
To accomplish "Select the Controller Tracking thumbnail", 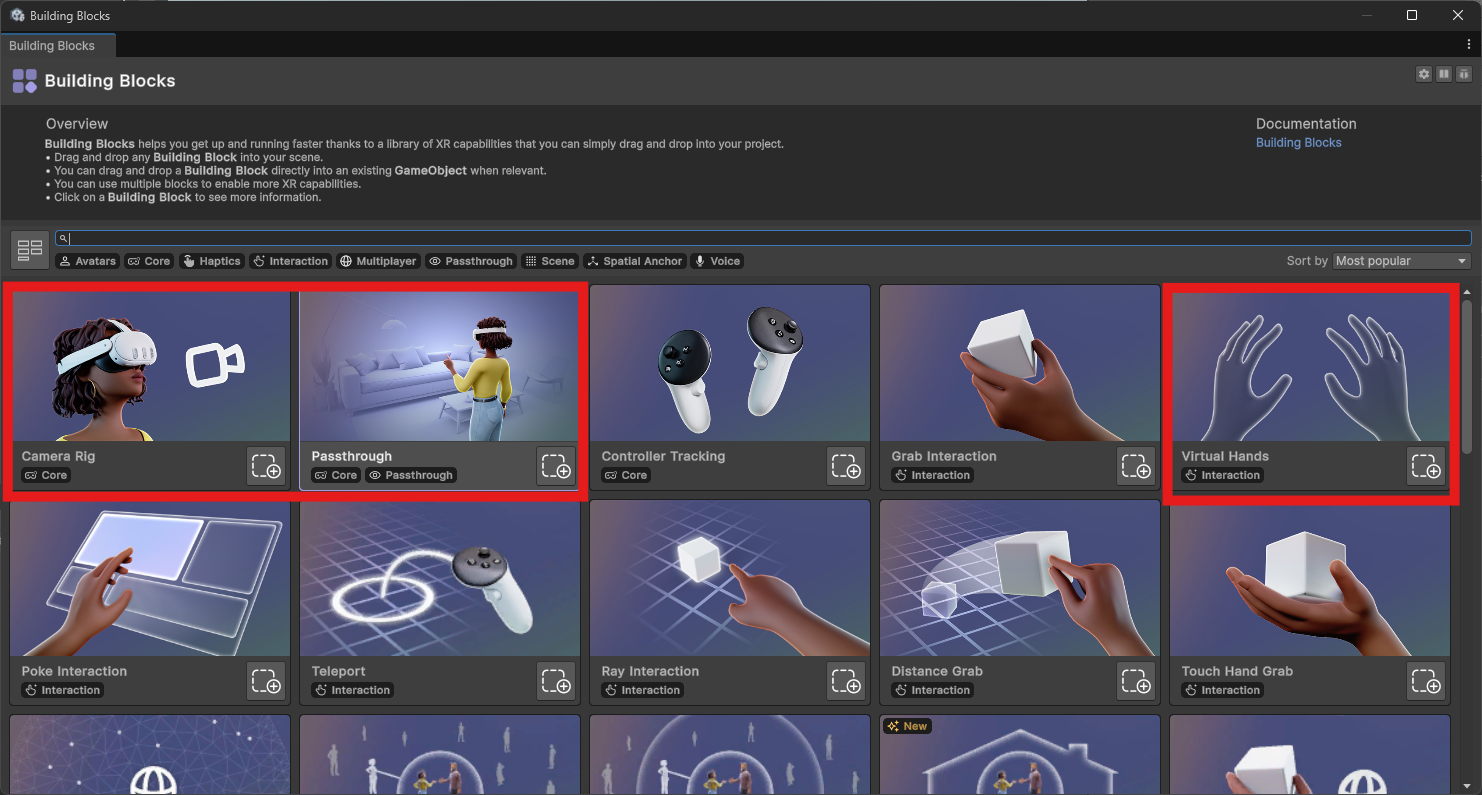I will point(730,363).
